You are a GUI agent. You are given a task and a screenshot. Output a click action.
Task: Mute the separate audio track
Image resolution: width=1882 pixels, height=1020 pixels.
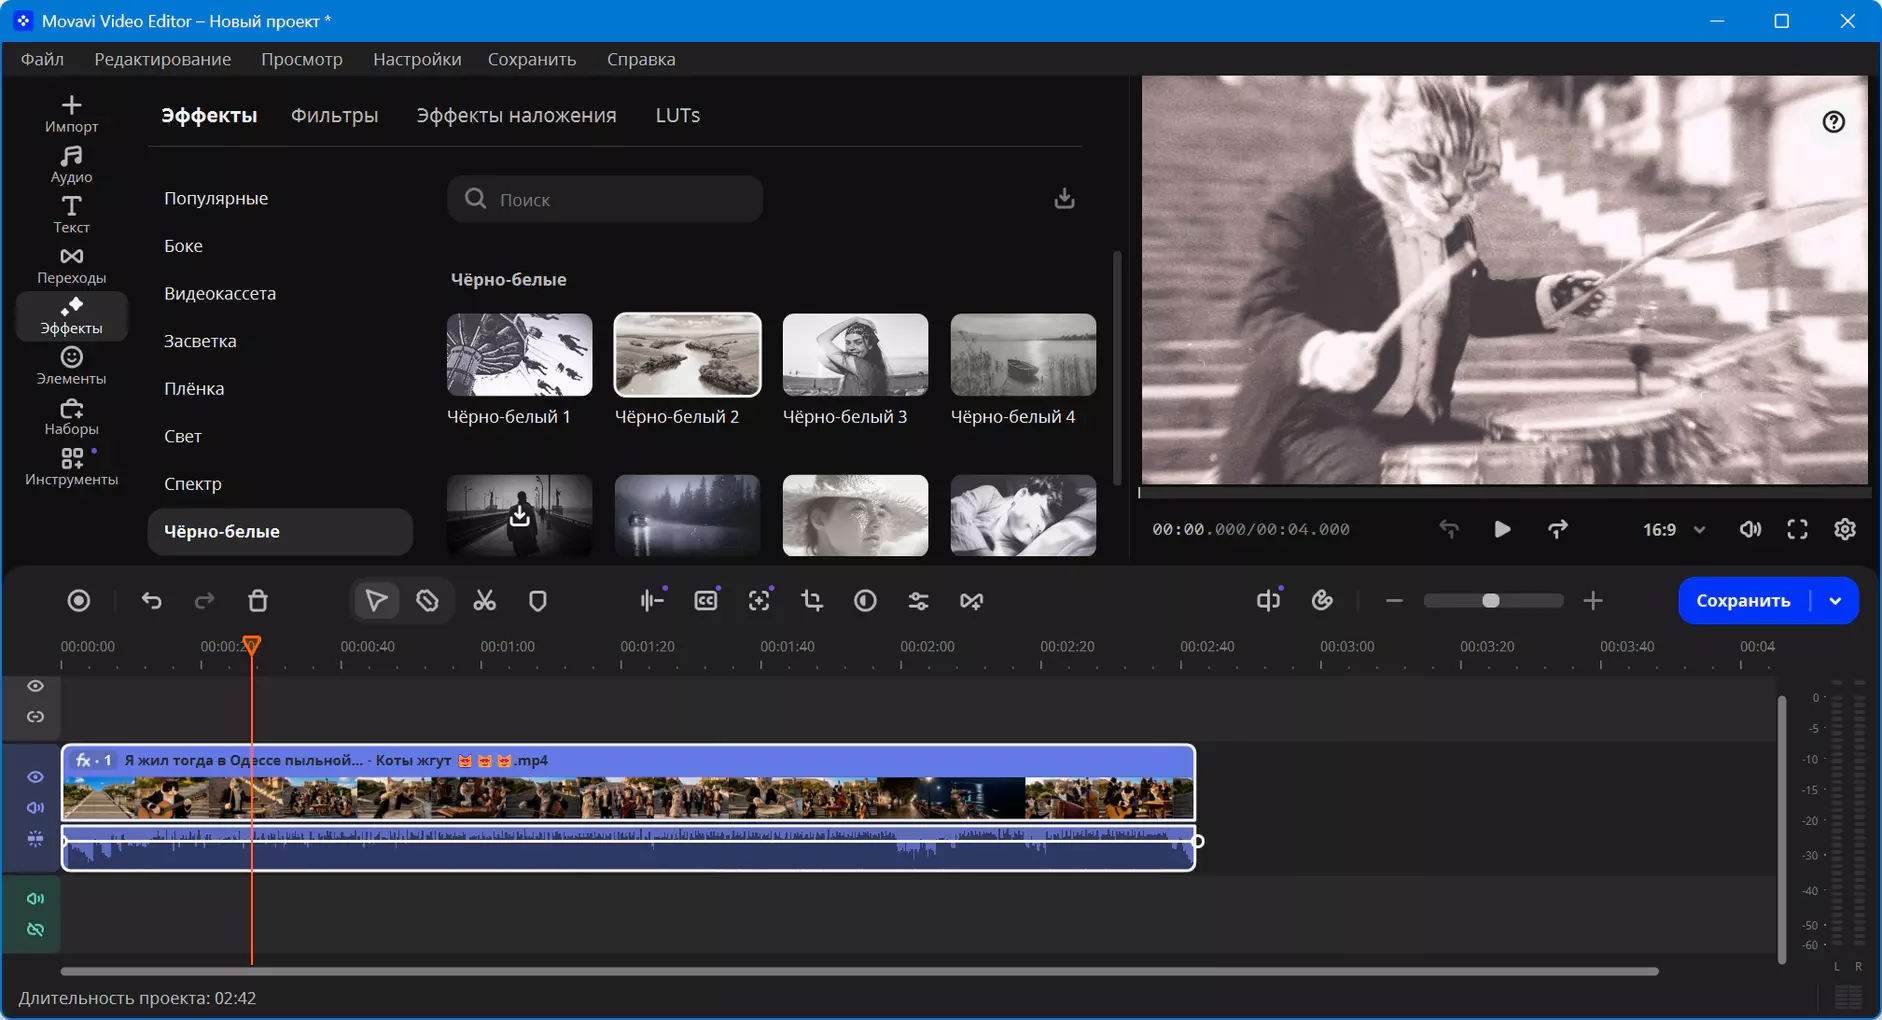pyautogui.click(x=35, y=899)
